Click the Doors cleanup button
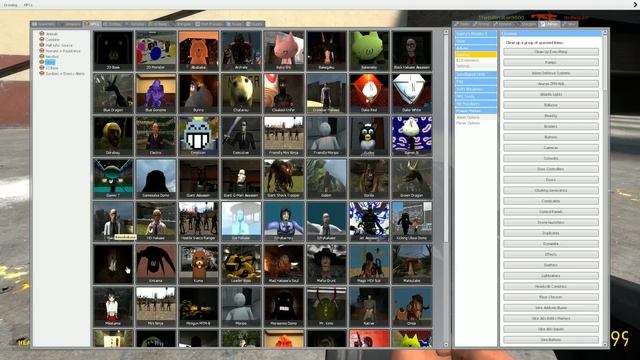This screenshot has height=360, width=640. [551, 180]
